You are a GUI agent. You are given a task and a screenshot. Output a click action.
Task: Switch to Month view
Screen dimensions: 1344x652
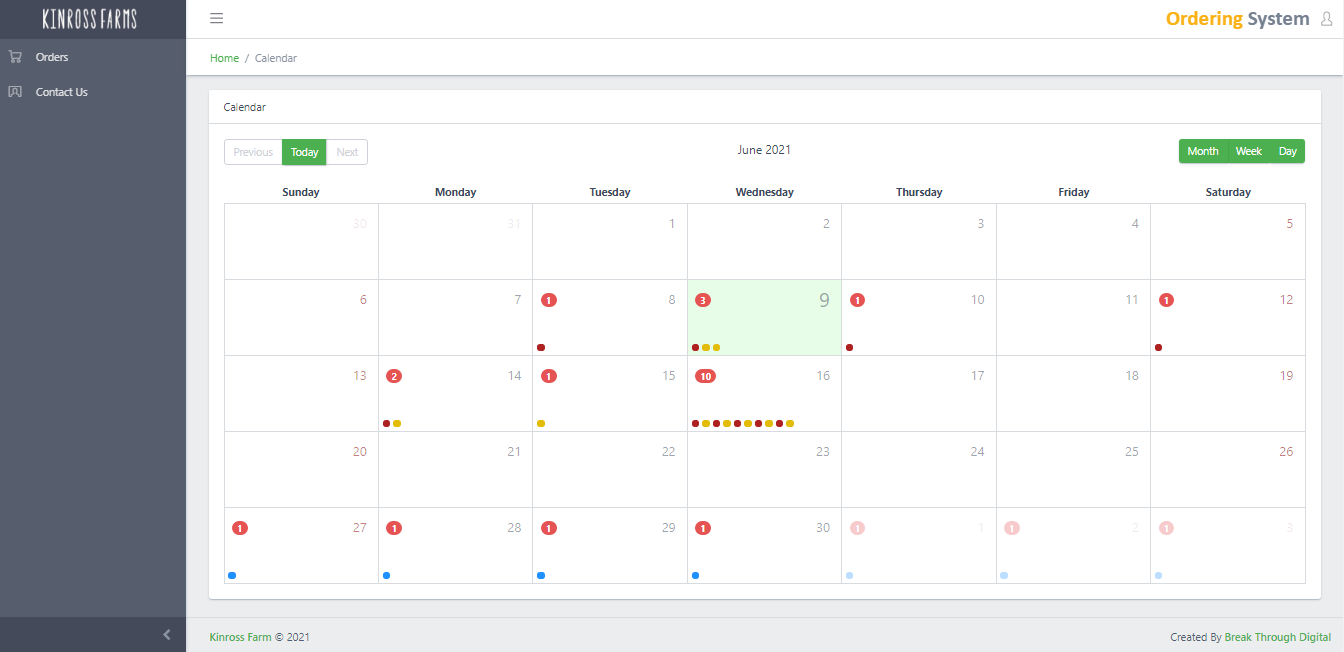[x=1202, y=151]
